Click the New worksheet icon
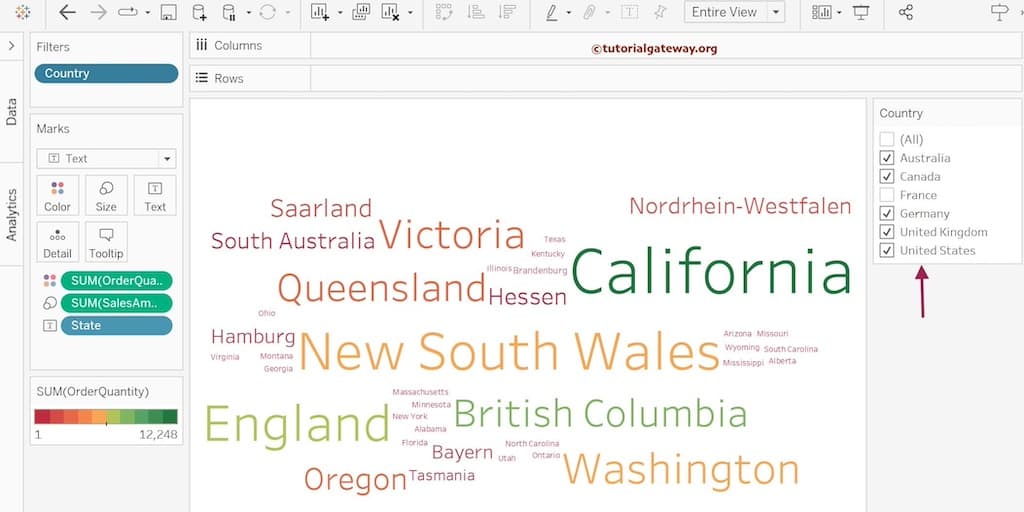 coord(320,12)
